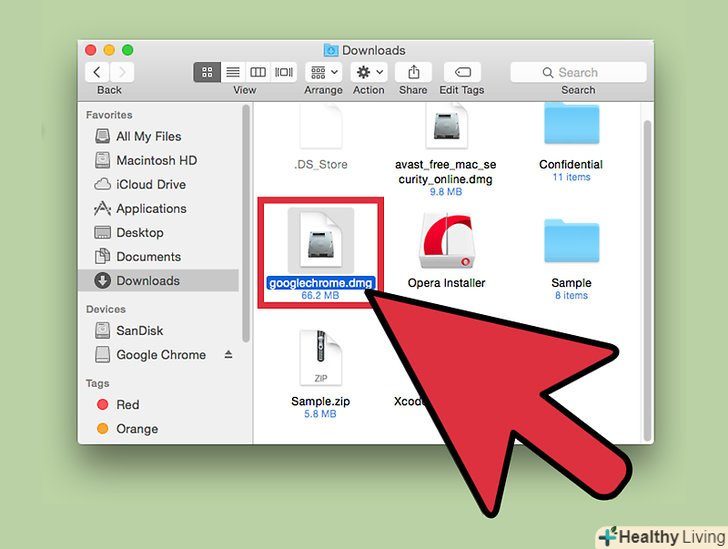Switch to list view

click(233, 72)
